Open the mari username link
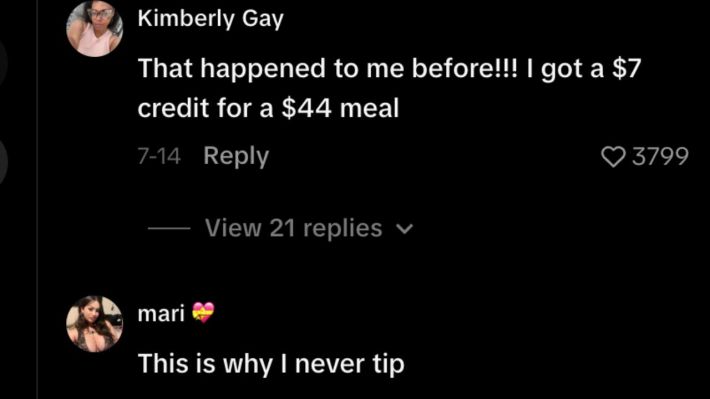Viewport: 710px width, 399px height. click(161, 313)
